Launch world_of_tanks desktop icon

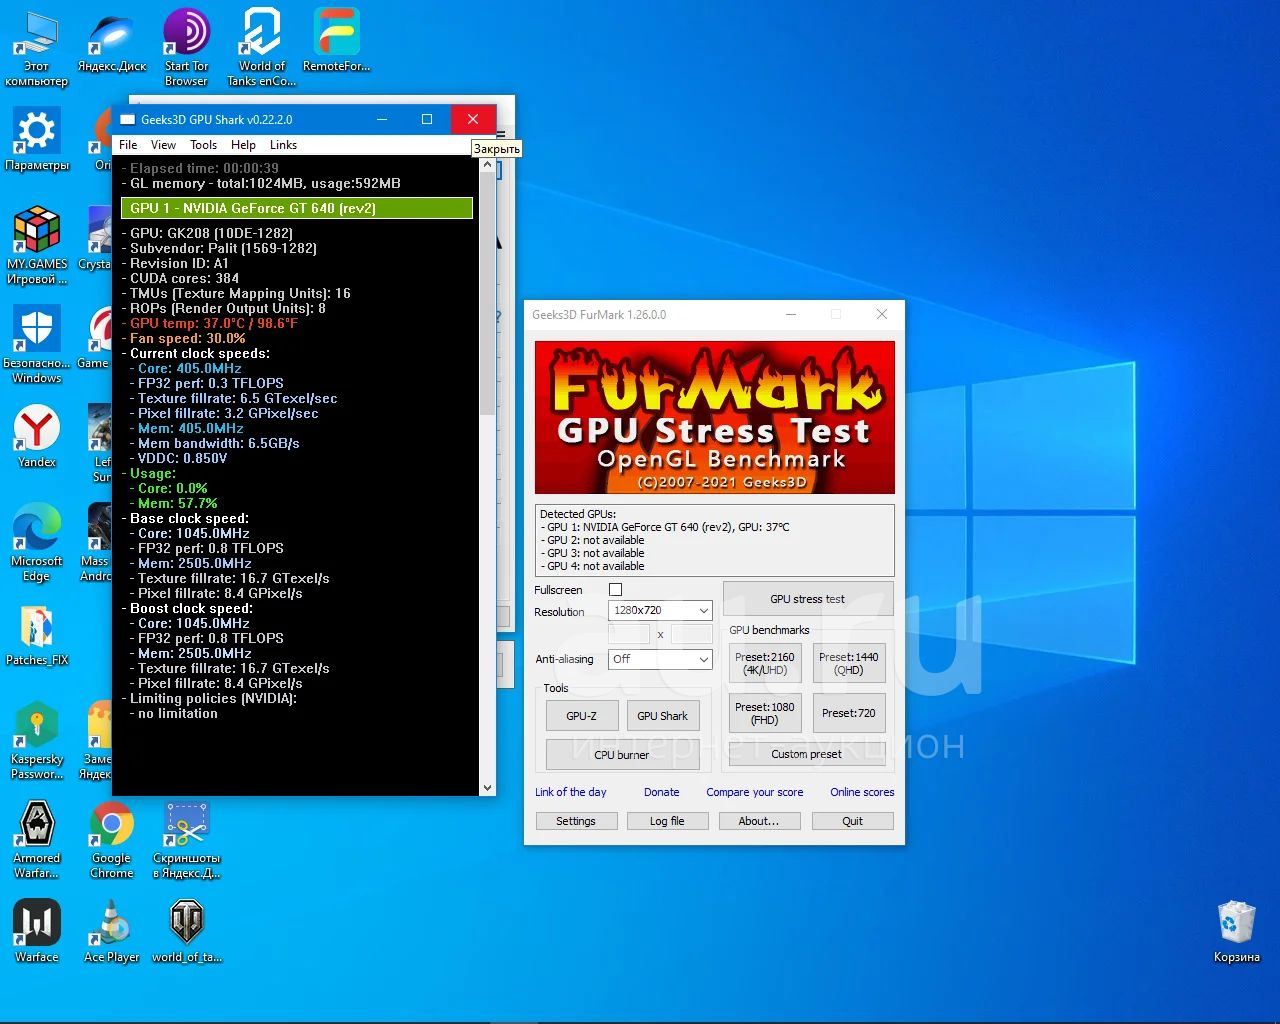click(186, 932)
